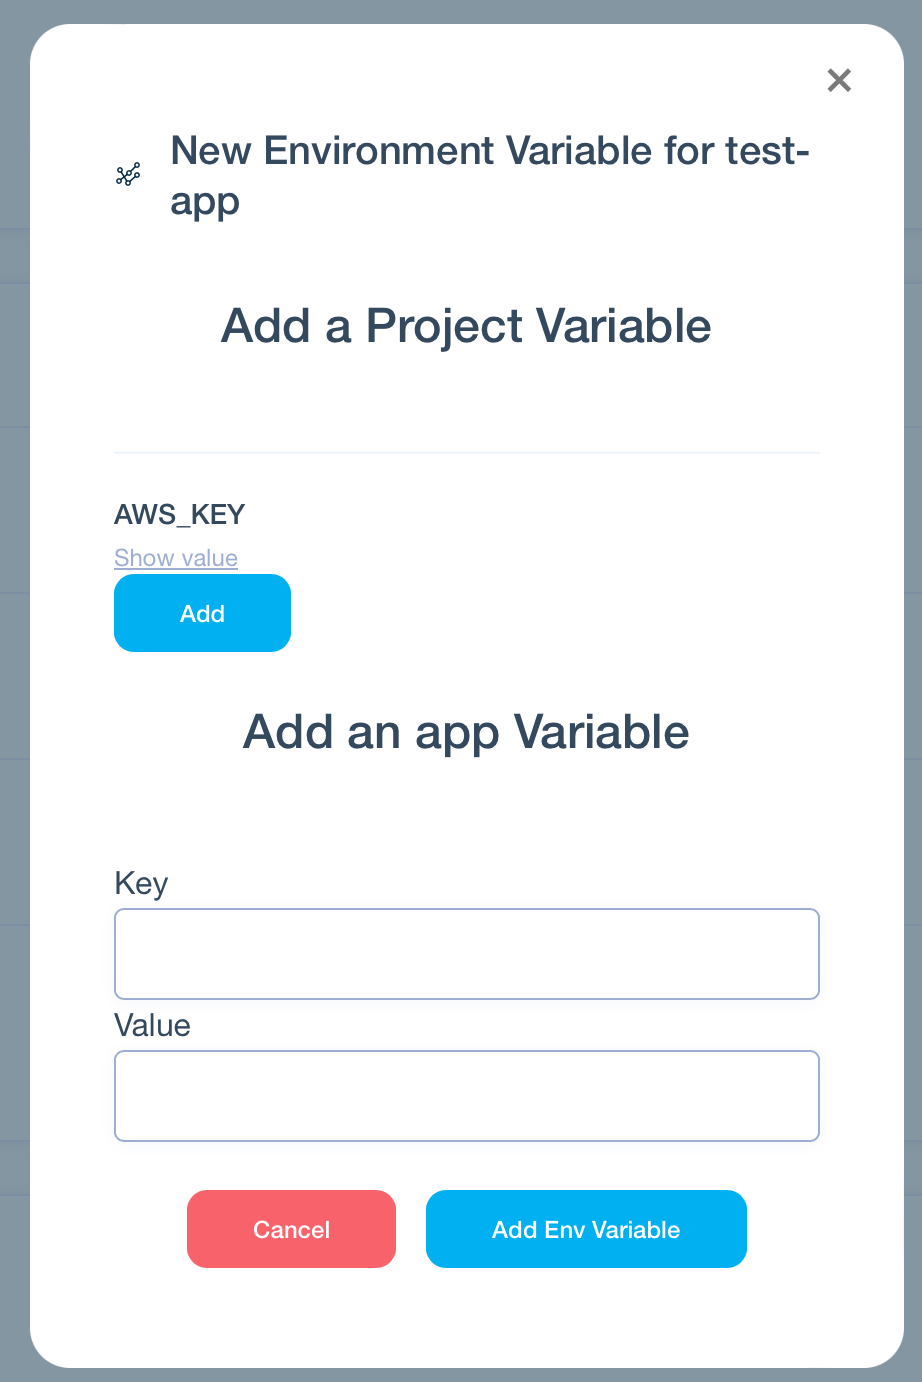Click the divider line under project heading

467,453
